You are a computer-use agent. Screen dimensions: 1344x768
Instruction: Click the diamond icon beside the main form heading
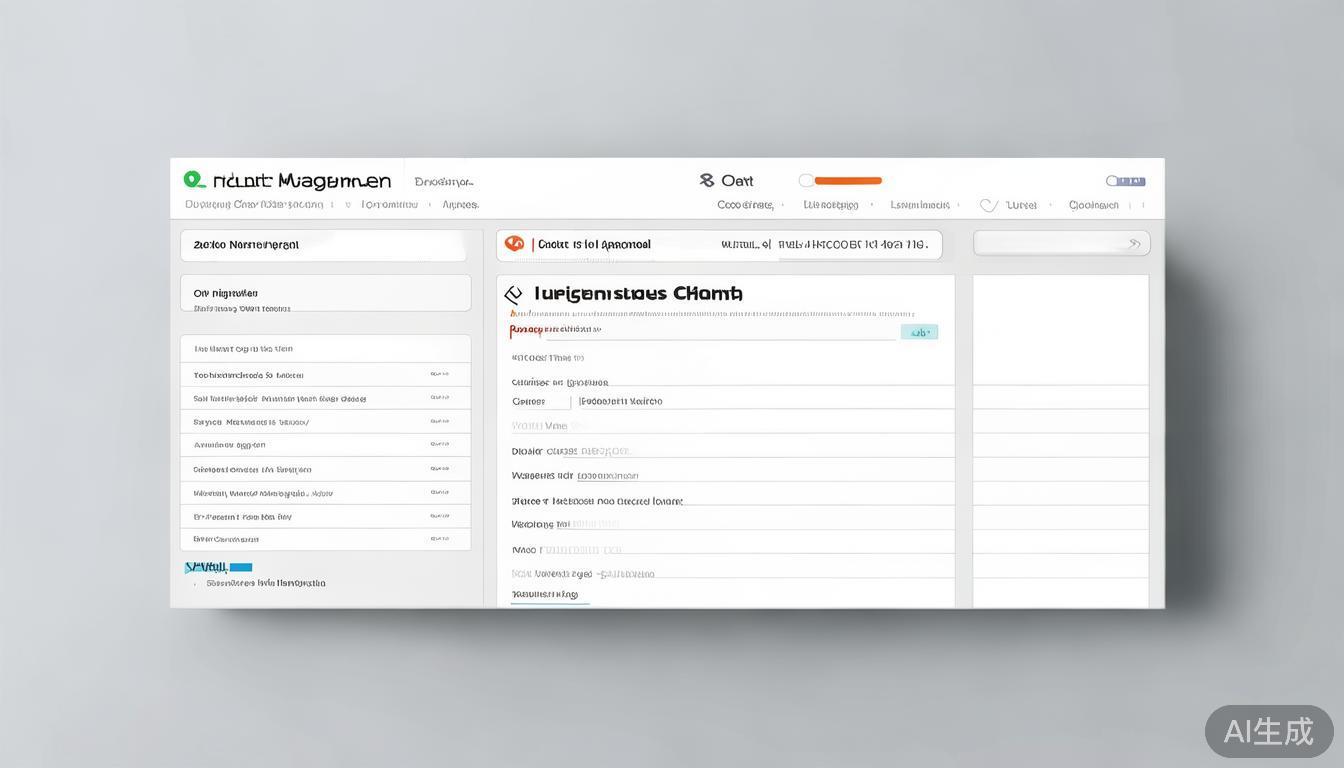[513, 295]
